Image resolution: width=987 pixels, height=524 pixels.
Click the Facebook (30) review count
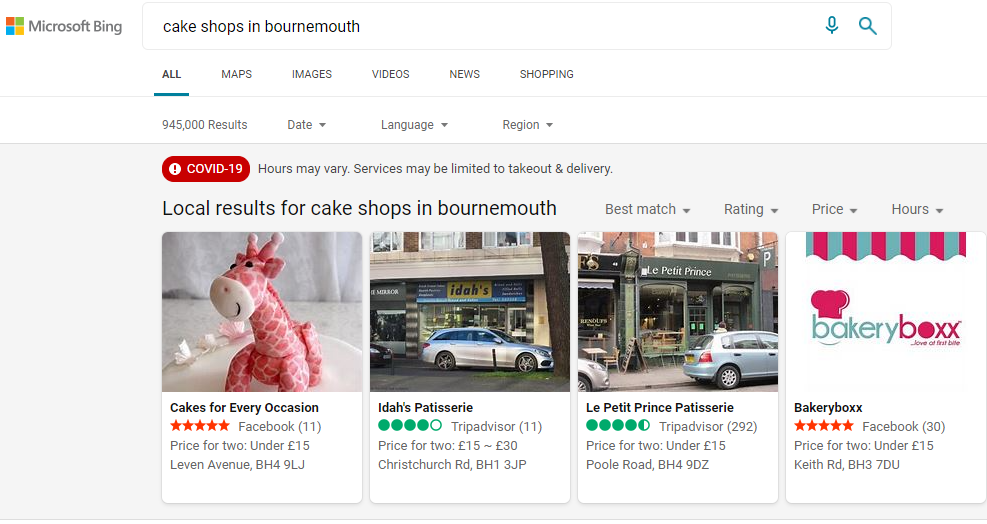coord(904,426)
